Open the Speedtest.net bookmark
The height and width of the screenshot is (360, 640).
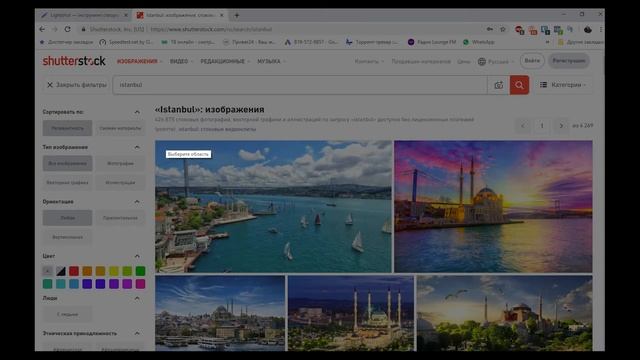tap(126, 42)
